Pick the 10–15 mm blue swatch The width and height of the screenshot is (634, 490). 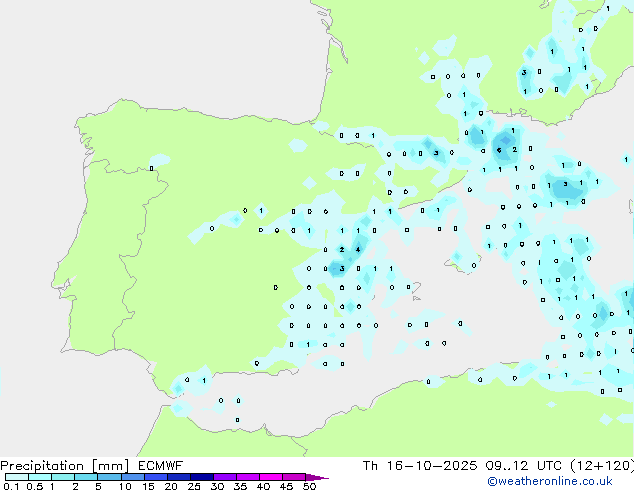132,477
